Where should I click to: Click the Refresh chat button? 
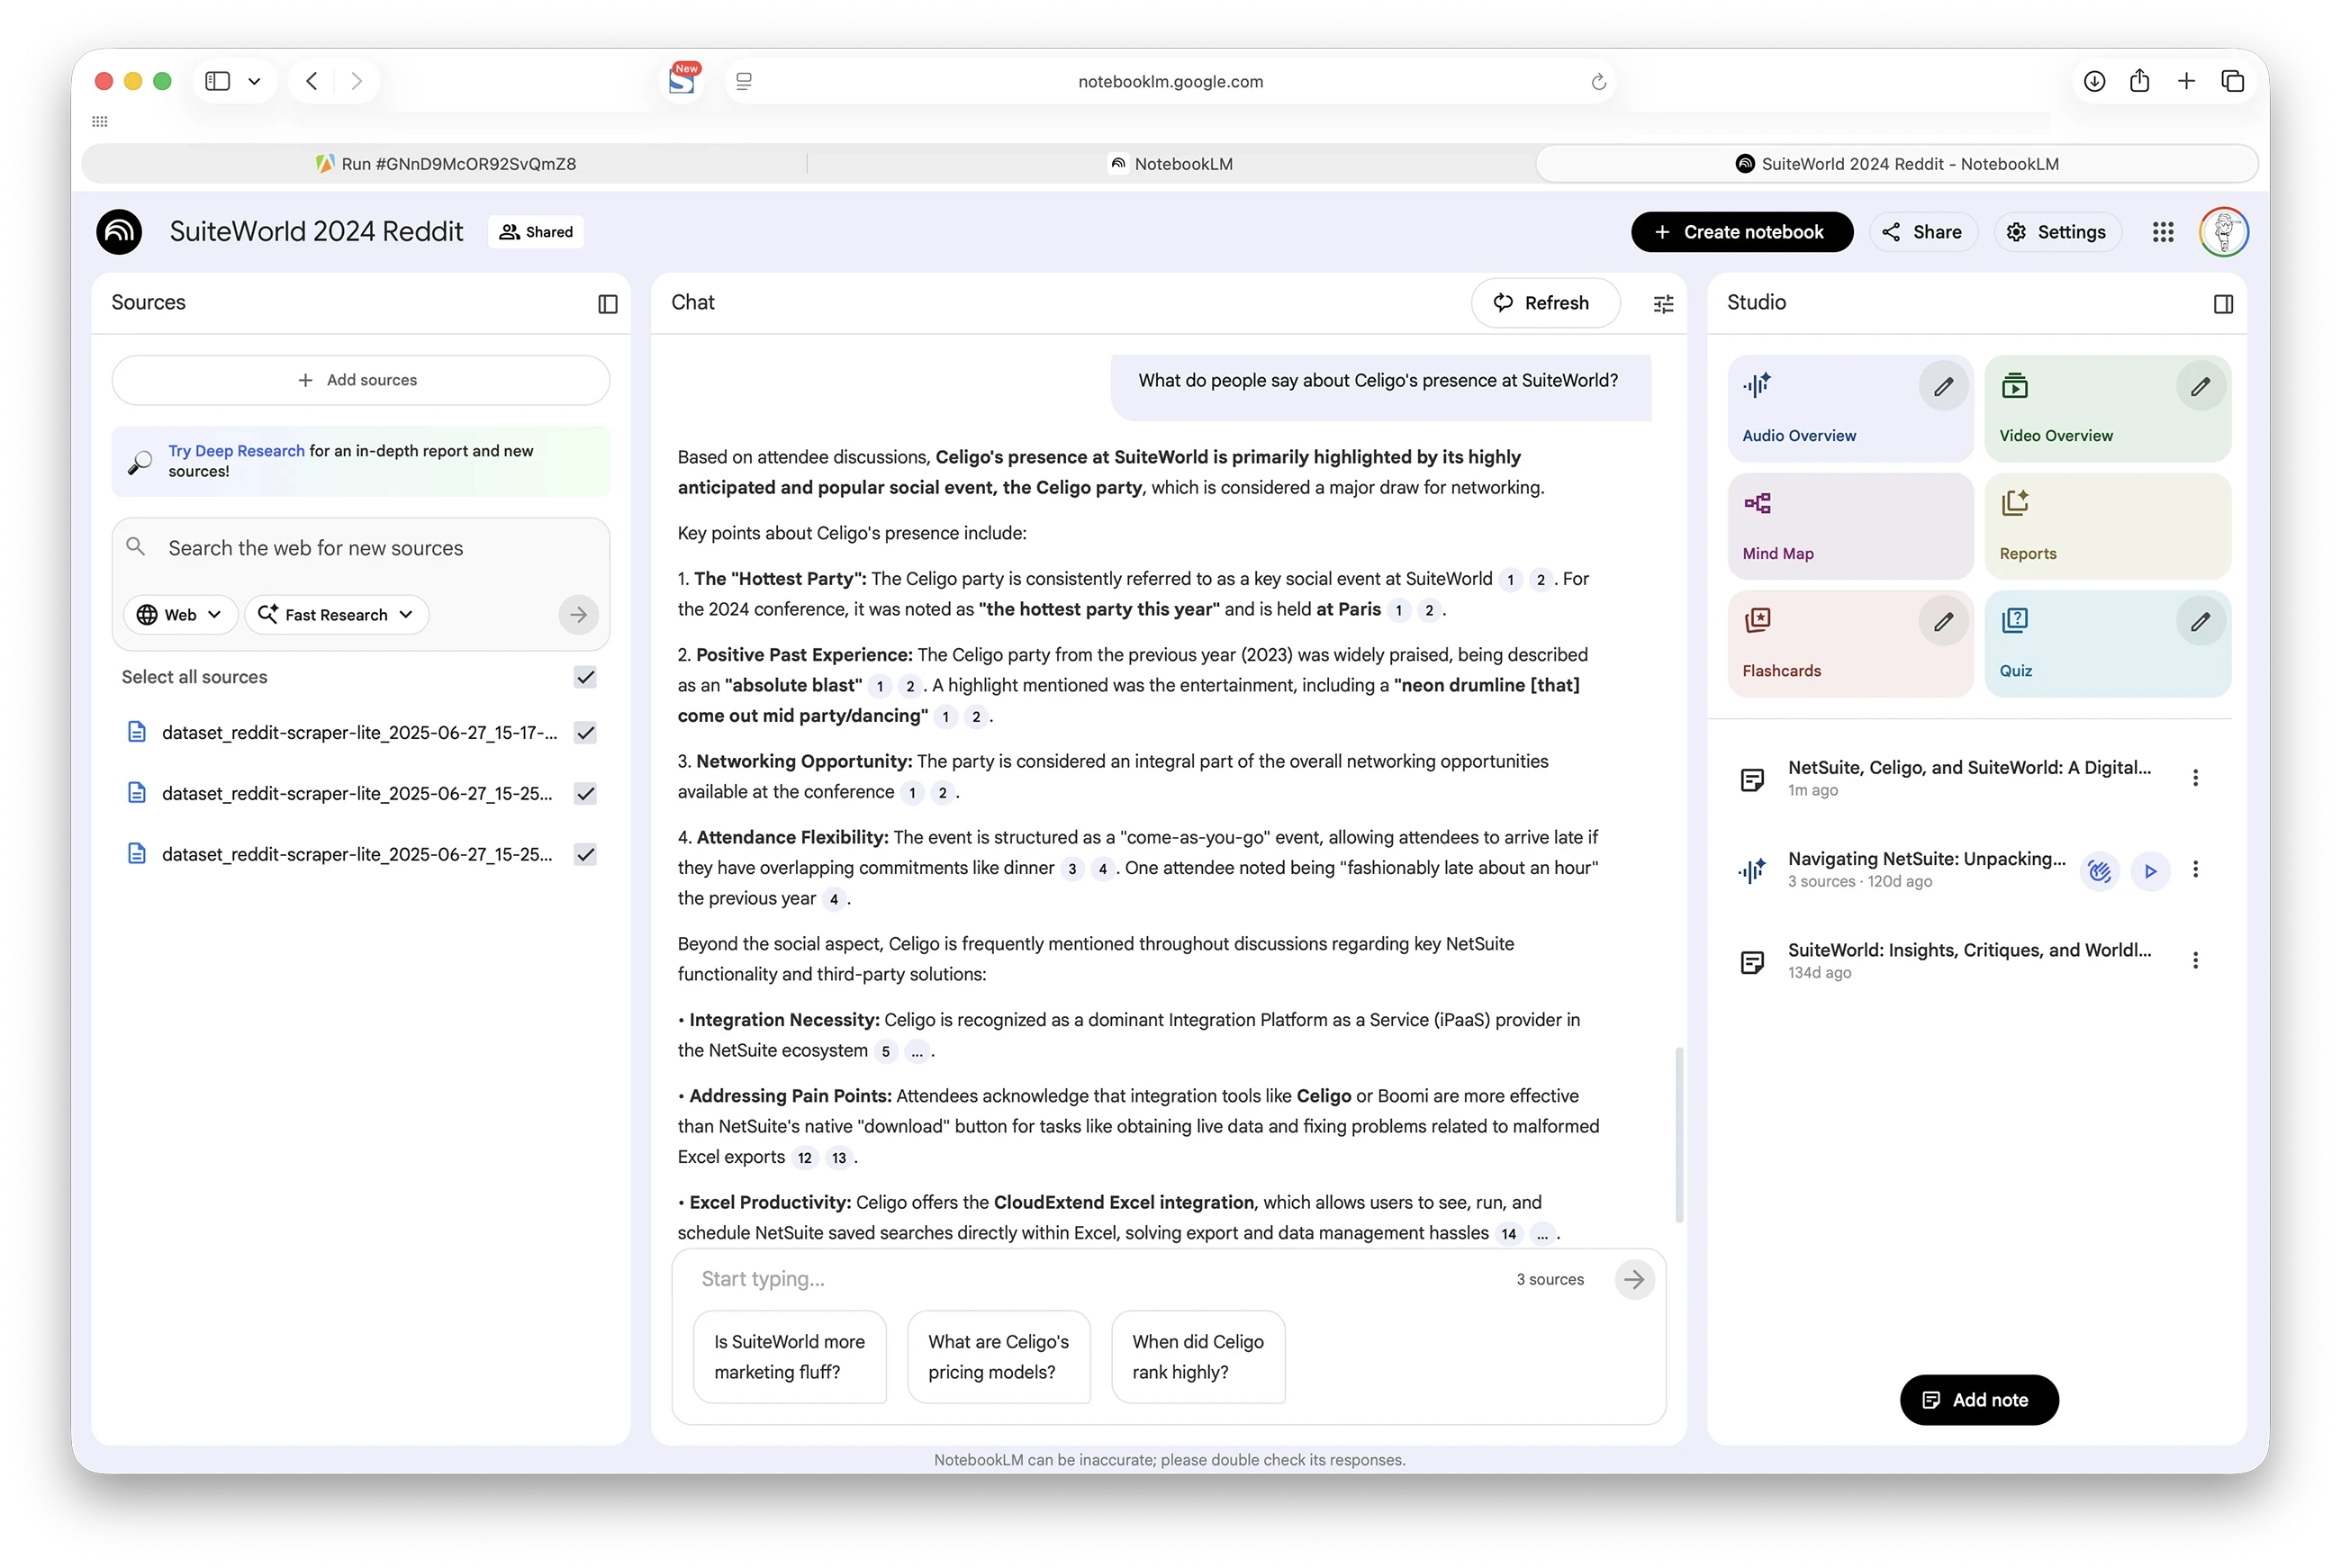[x=1545, y=303]
